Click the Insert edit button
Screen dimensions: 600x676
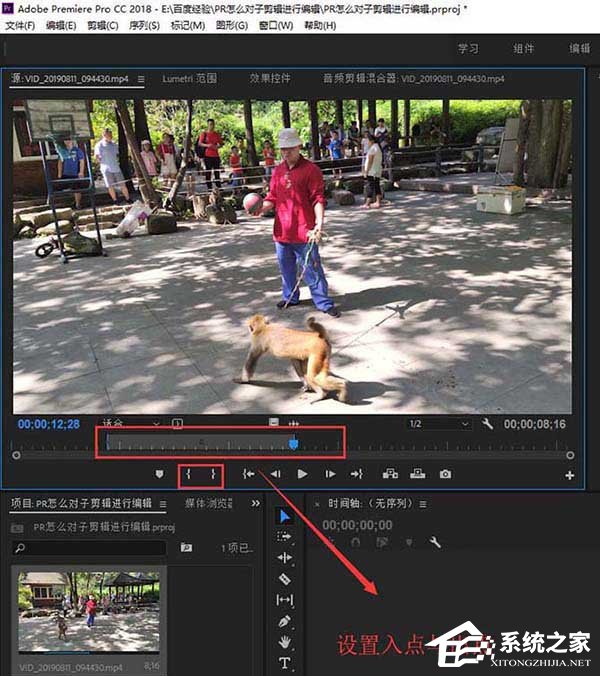point(390,474)
